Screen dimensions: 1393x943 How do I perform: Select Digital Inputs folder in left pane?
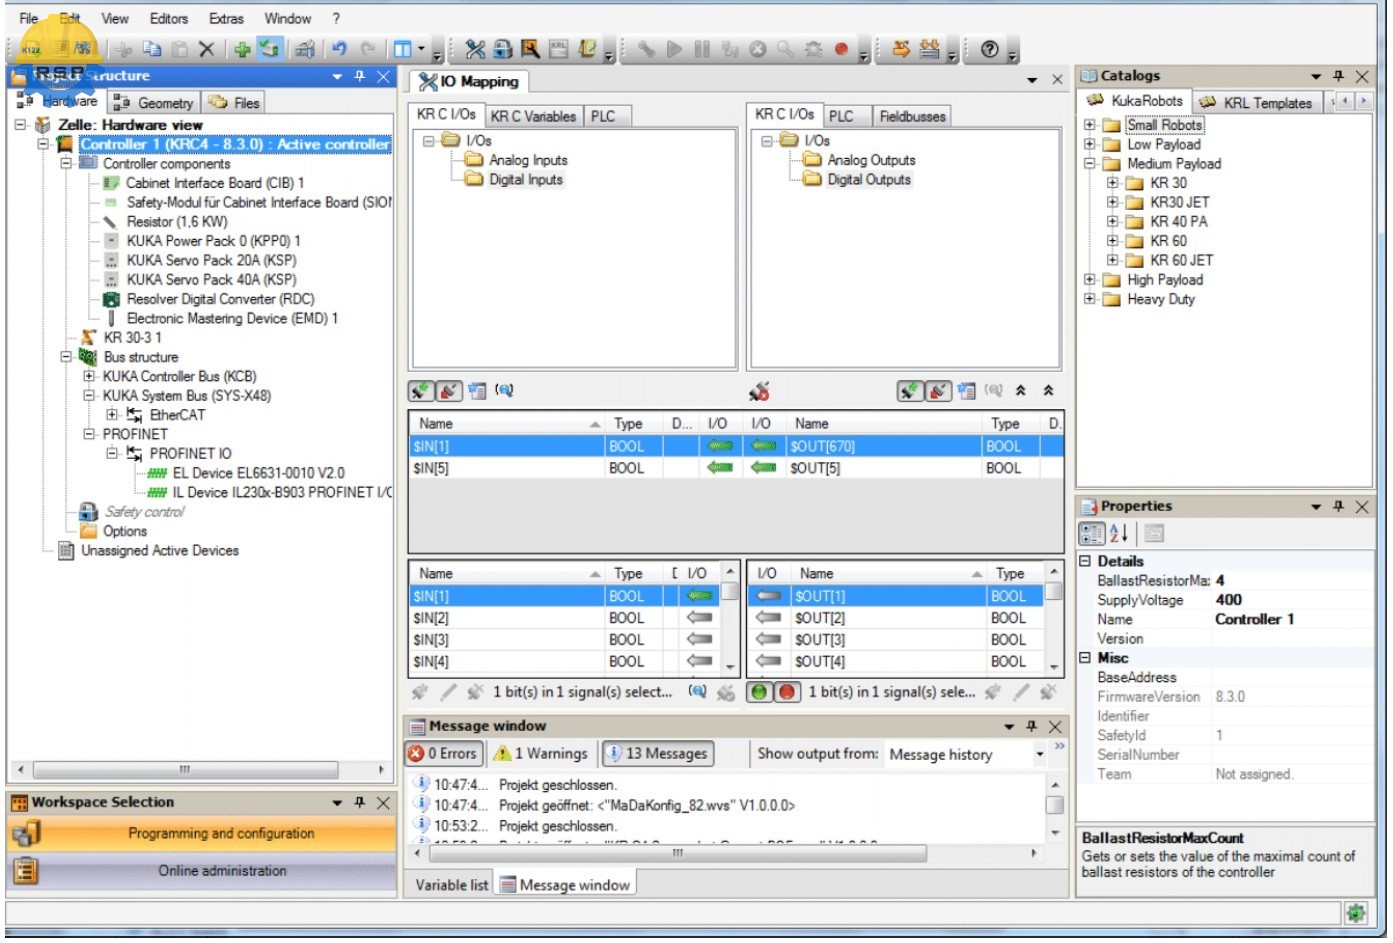[526, 180]
